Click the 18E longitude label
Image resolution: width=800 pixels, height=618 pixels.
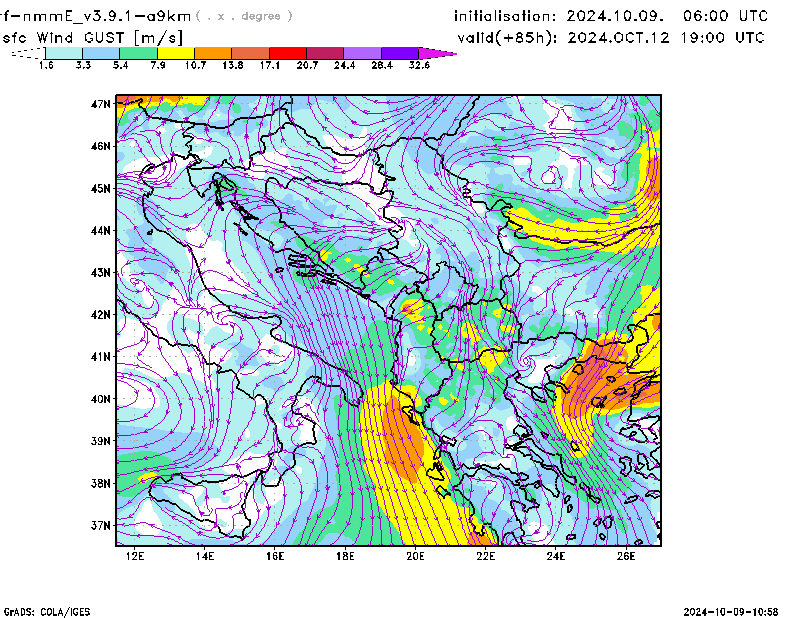point(345,556)
